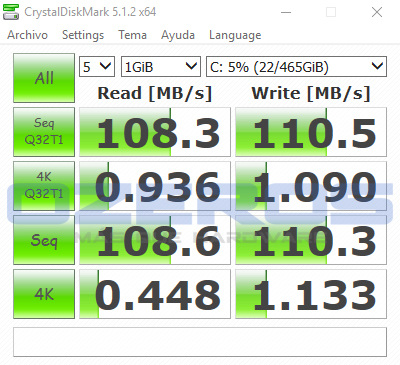Open the Language menu
400x365 pixels.
tap(235, 35)
